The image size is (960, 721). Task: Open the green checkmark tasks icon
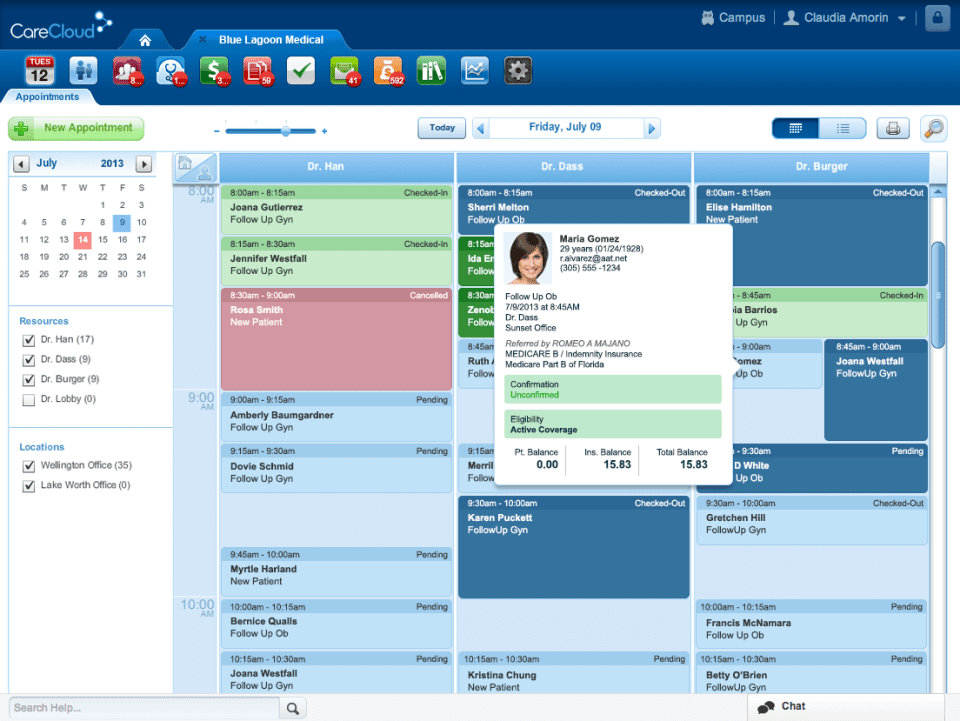pos(301,70)
